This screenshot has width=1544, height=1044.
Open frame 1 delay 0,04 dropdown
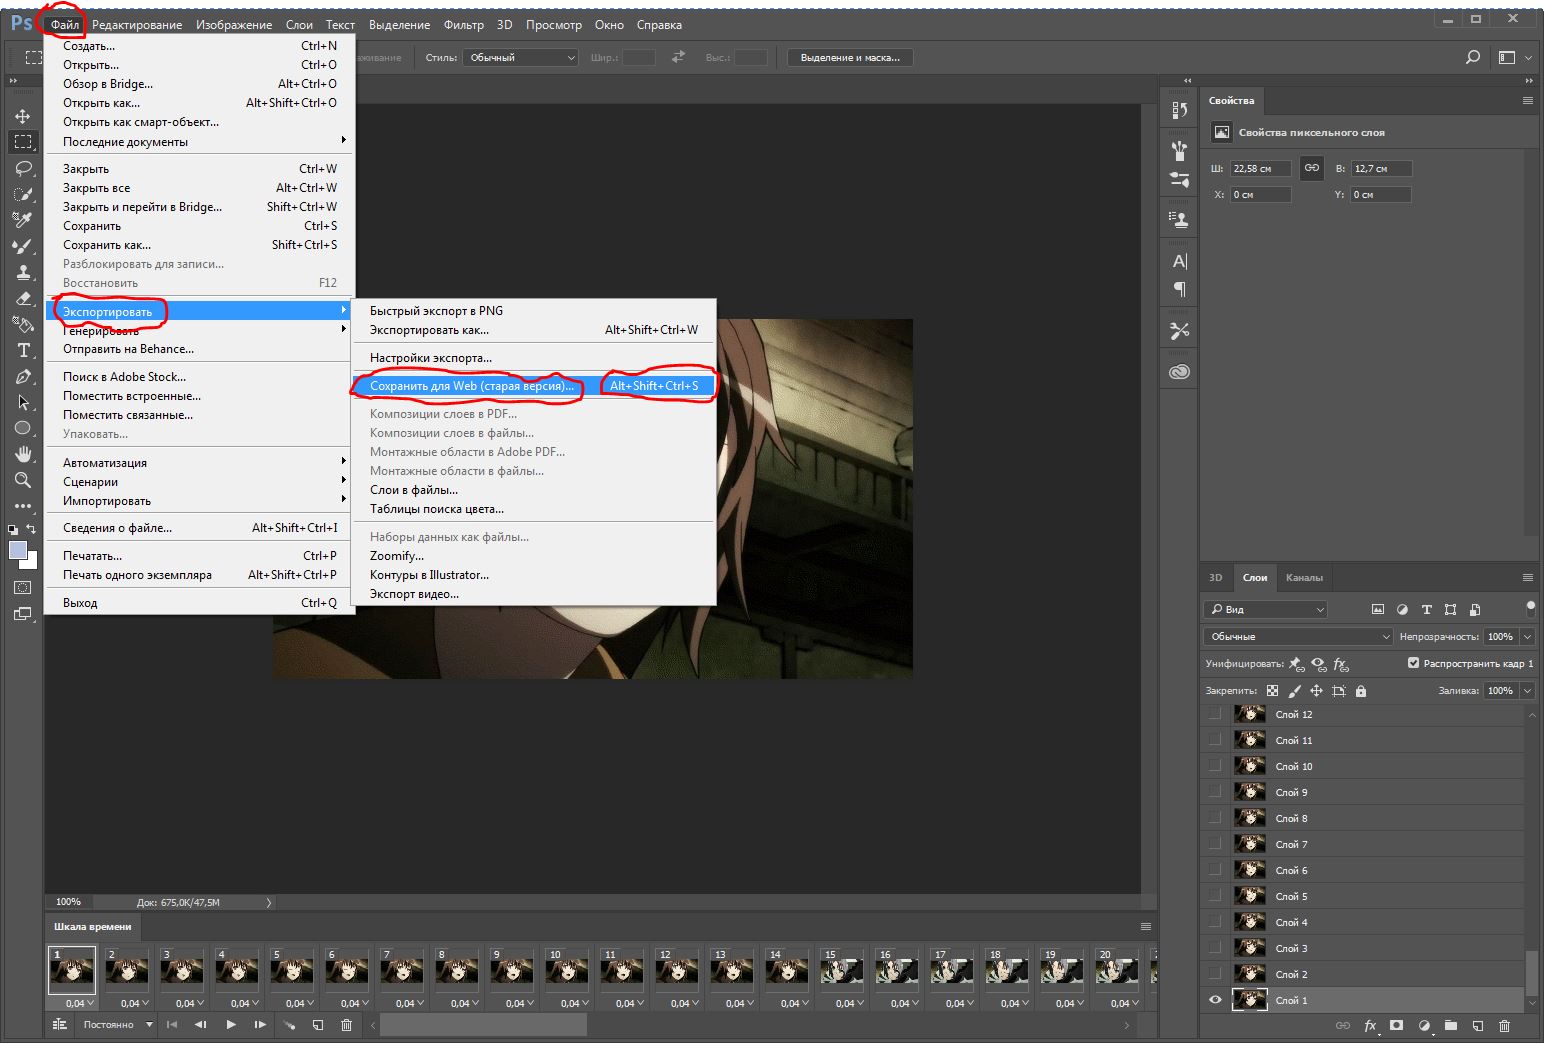click(80, 1003)
